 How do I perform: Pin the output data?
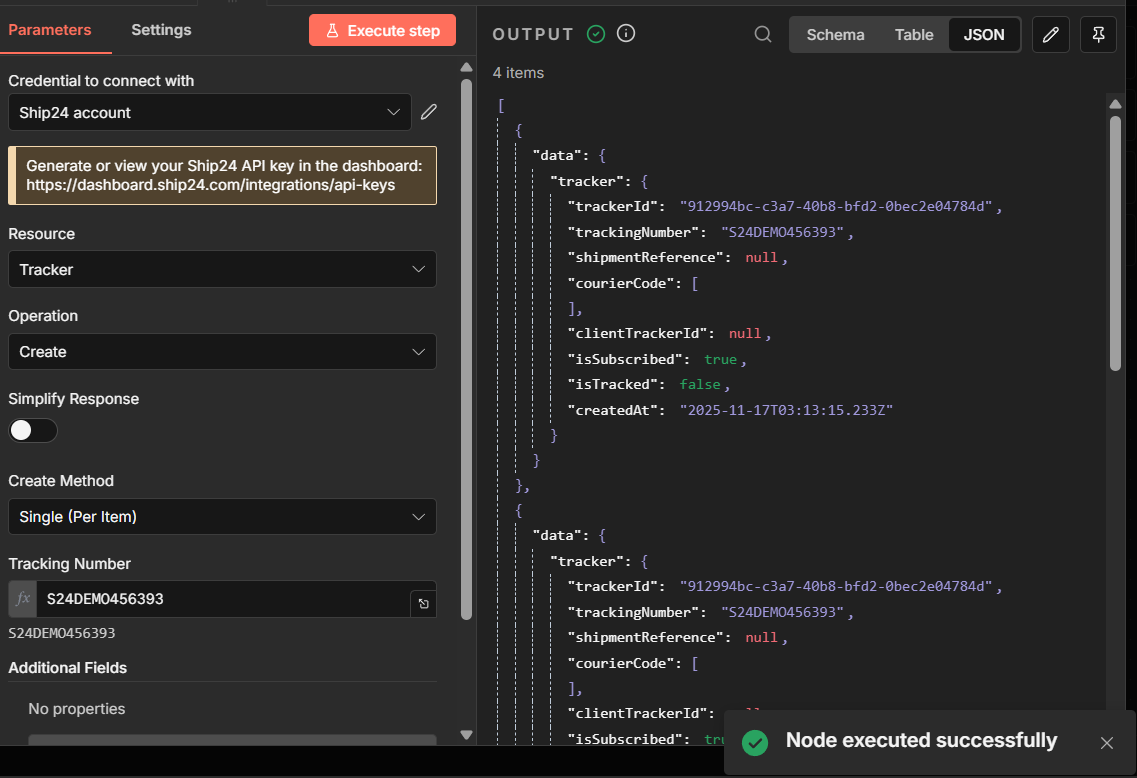point(1099,34)
